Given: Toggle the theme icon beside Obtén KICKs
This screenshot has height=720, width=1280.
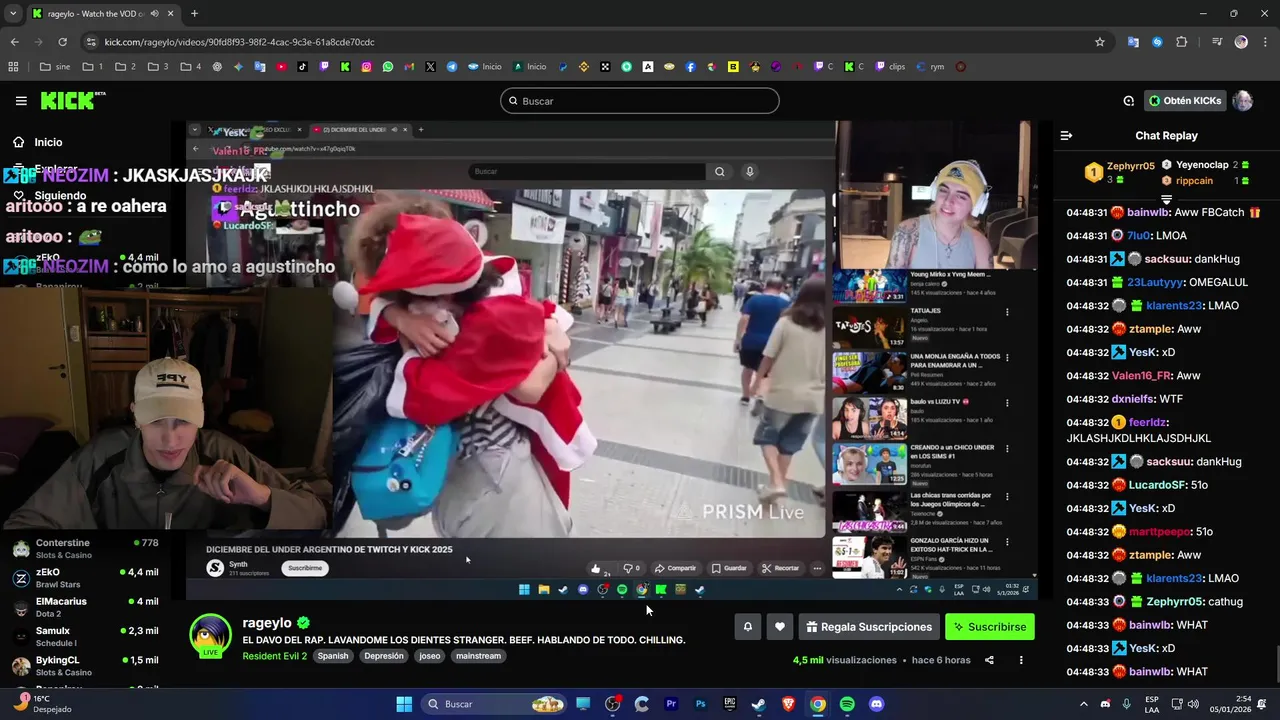Looking at the screenshot, I should pyautogui.click(x=1129, y=101).
